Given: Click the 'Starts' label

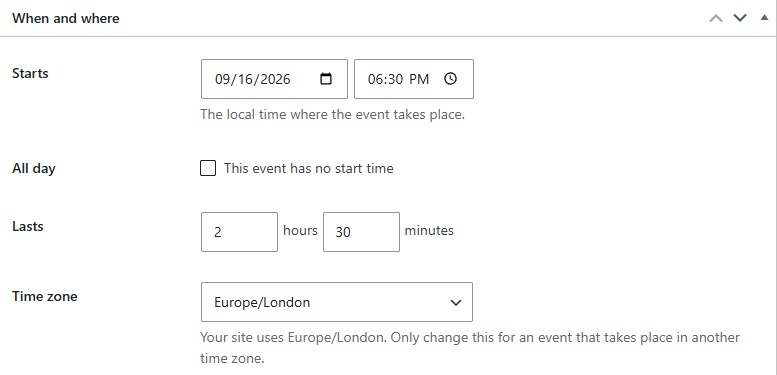Looking at the screenshot, I should coord(30,73).
